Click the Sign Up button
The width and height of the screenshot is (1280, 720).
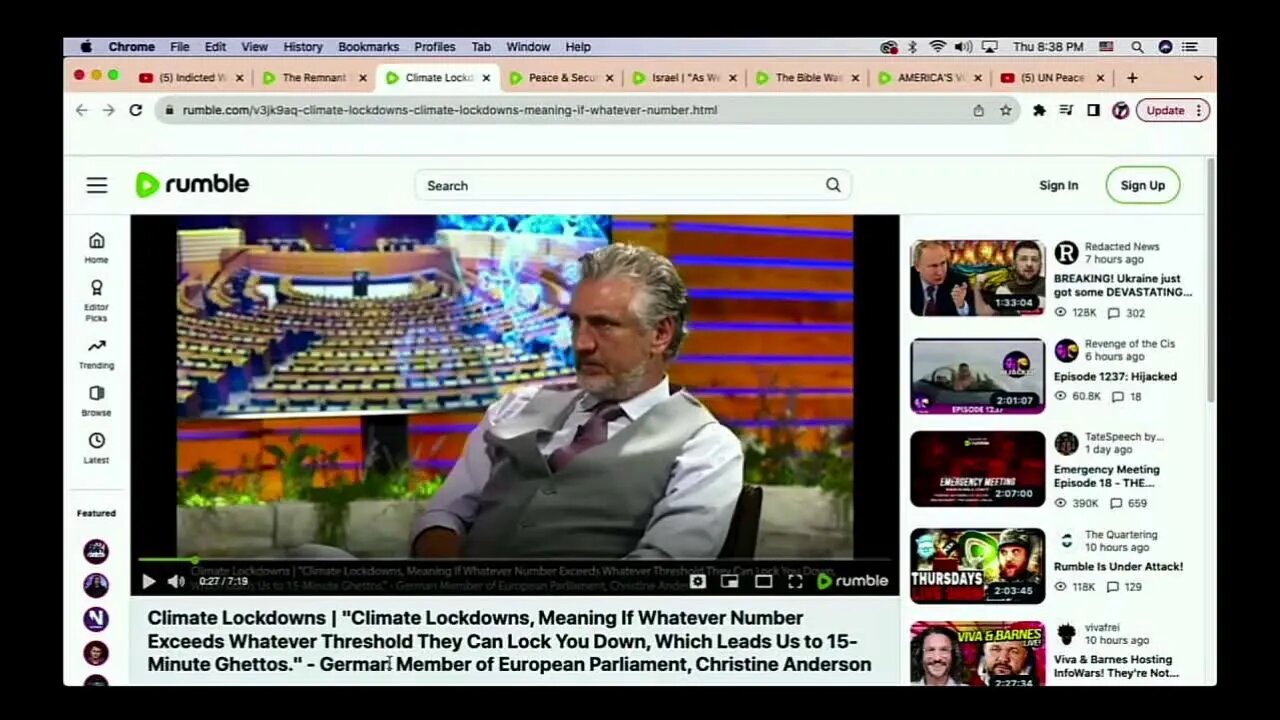tap(1142, 185)
